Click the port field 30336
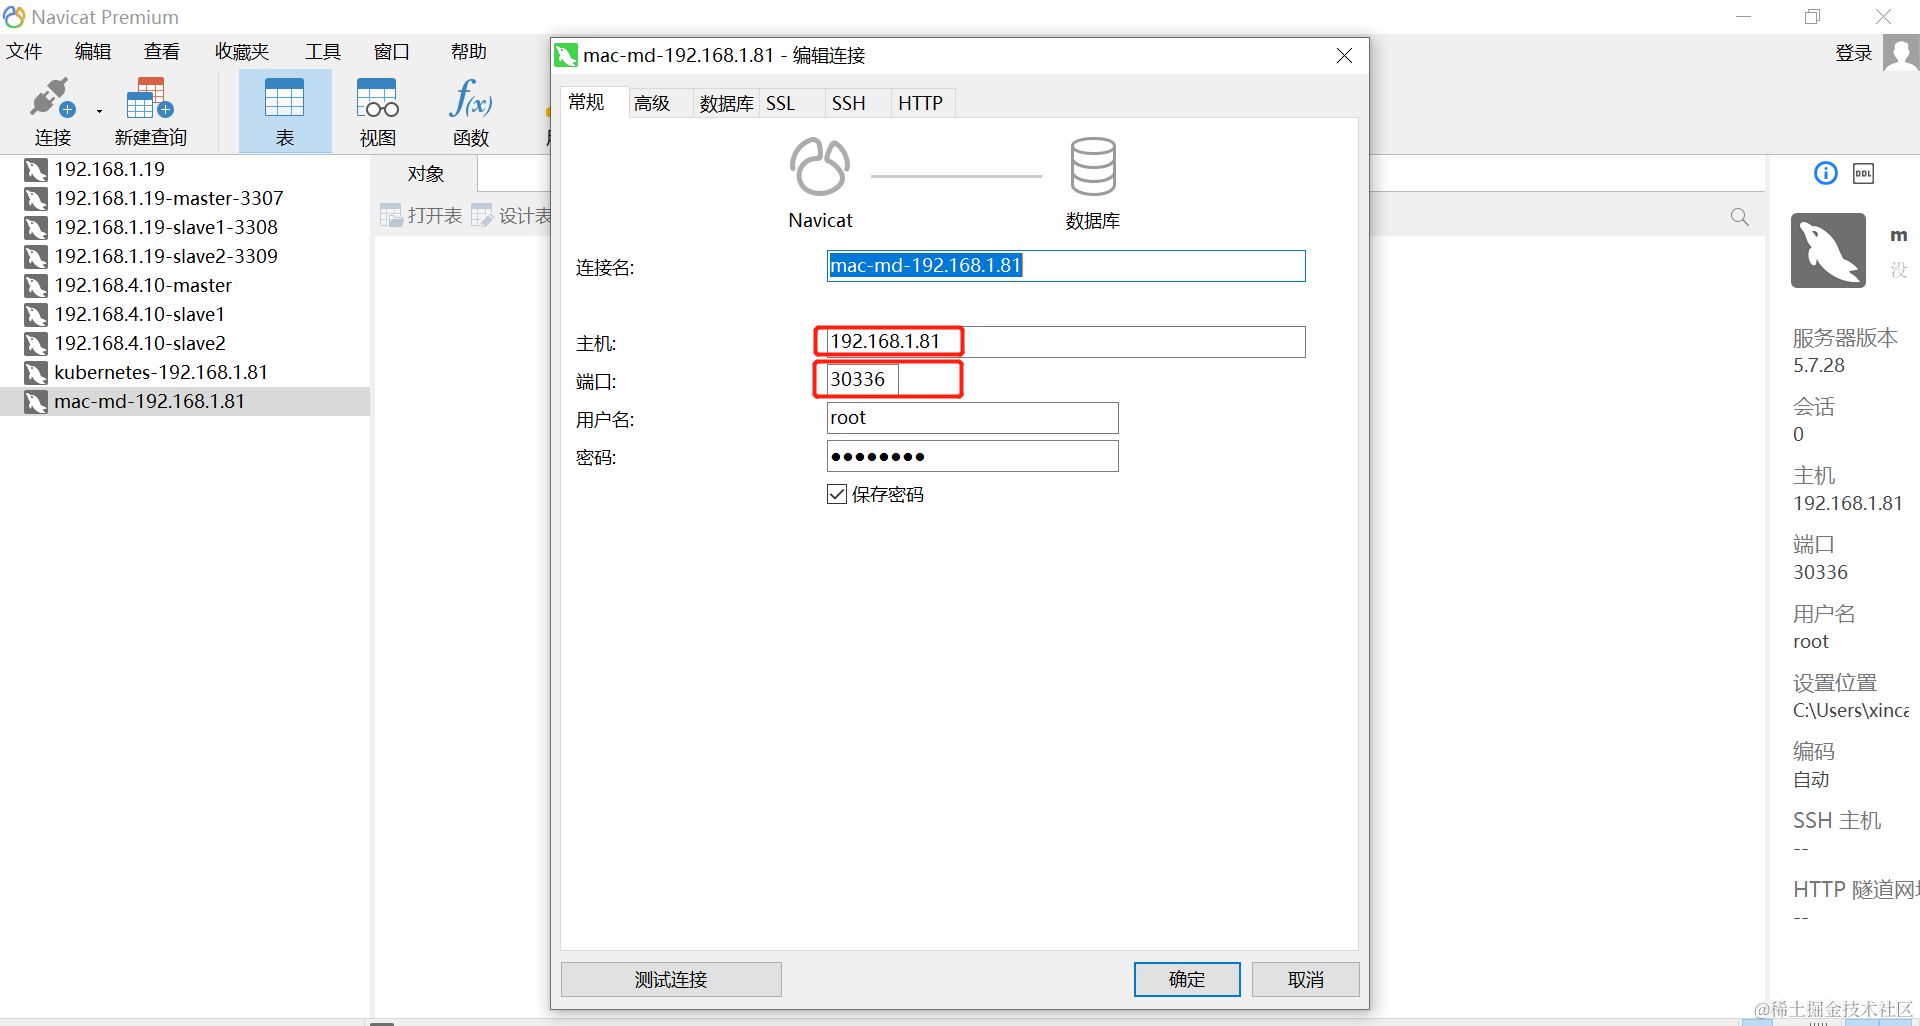Screen dimensions: 1920x1026 [863, 380]
